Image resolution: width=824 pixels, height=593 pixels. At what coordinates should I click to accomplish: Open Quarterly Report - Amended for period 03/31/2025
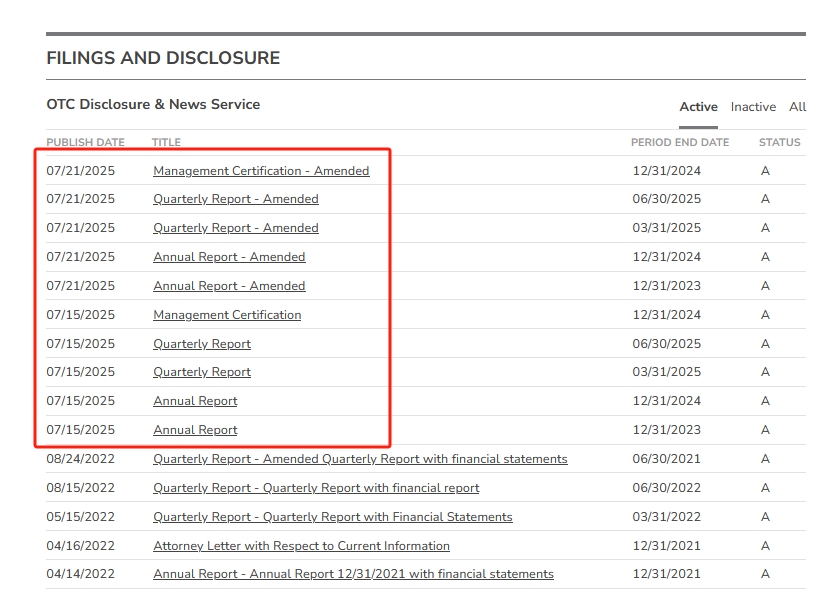[236, 228]
